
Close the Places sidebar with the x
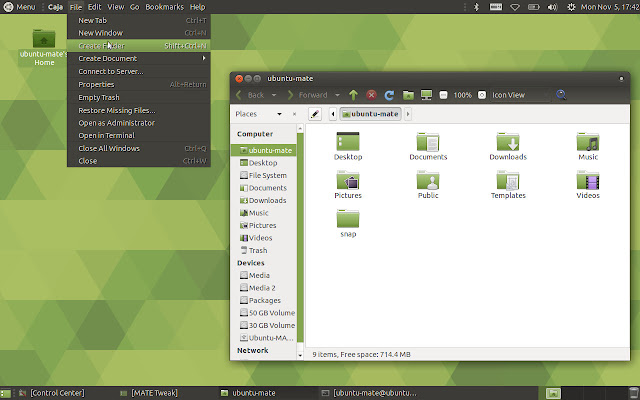(294, 114)
